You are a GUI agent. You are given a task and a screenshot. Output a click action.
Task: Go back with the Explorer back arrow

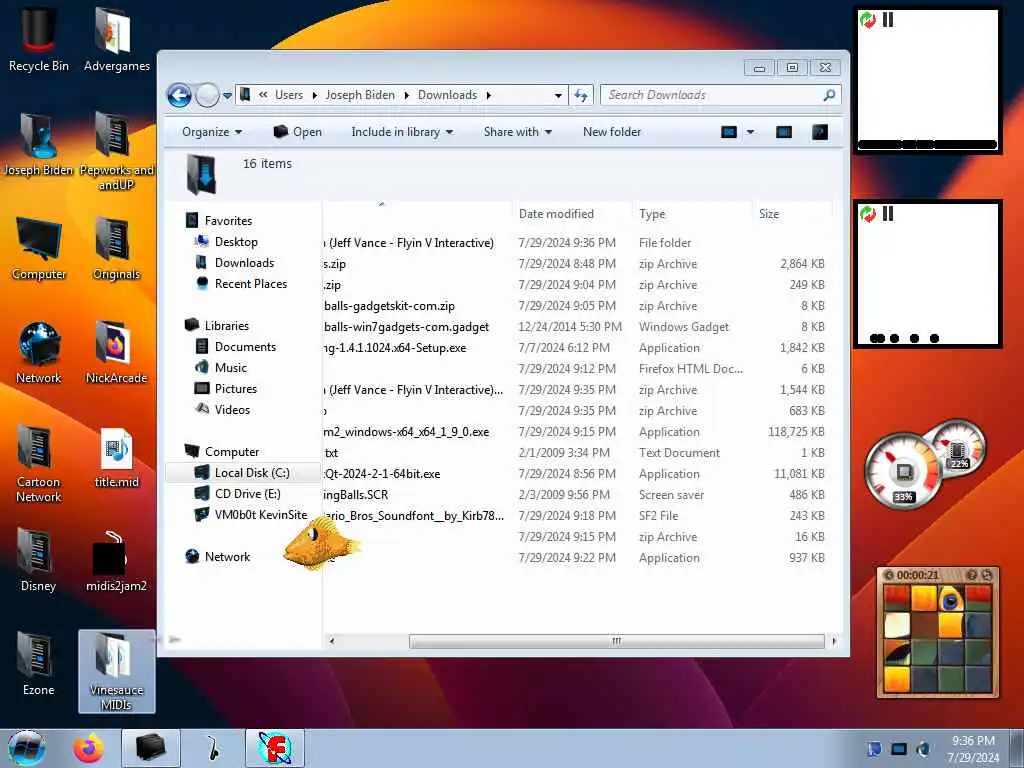(179, 95)
